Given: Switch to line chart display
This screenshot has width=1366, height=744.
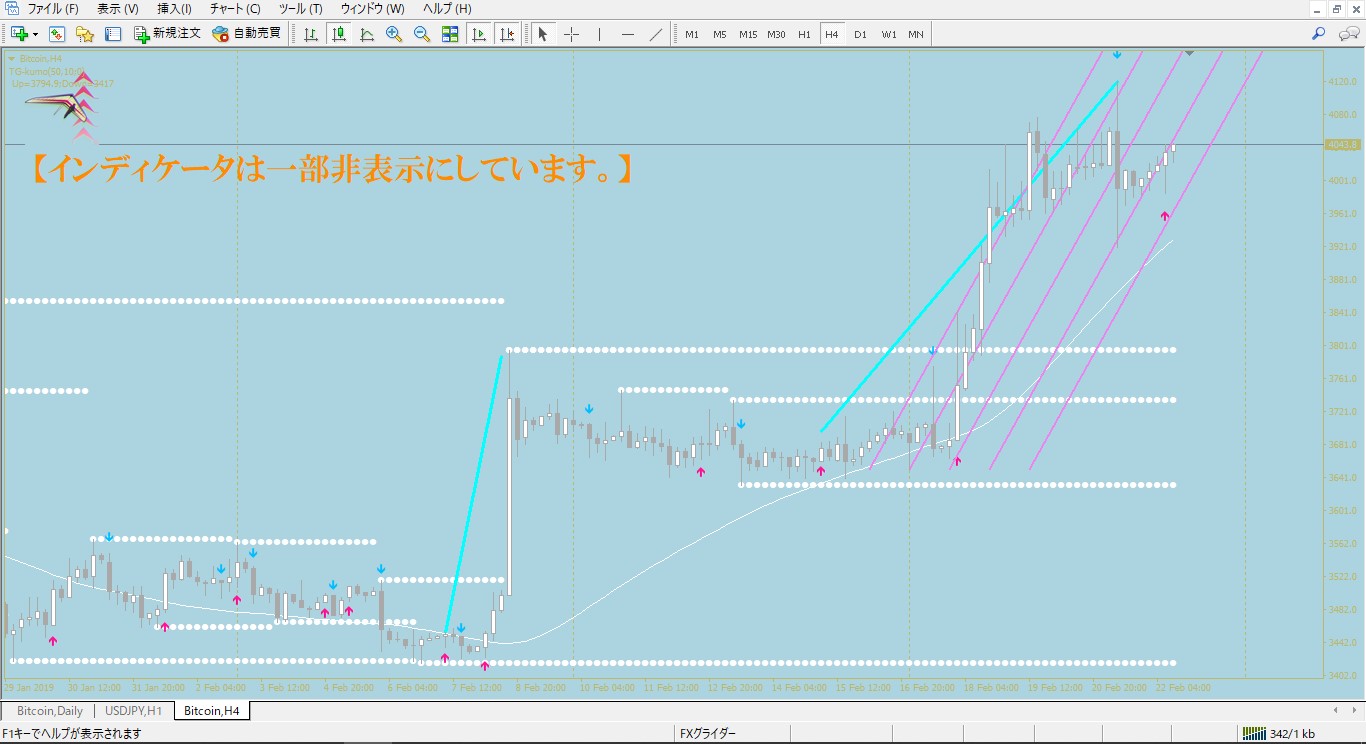Looking at the screenshot, I should tap(367, 34).
